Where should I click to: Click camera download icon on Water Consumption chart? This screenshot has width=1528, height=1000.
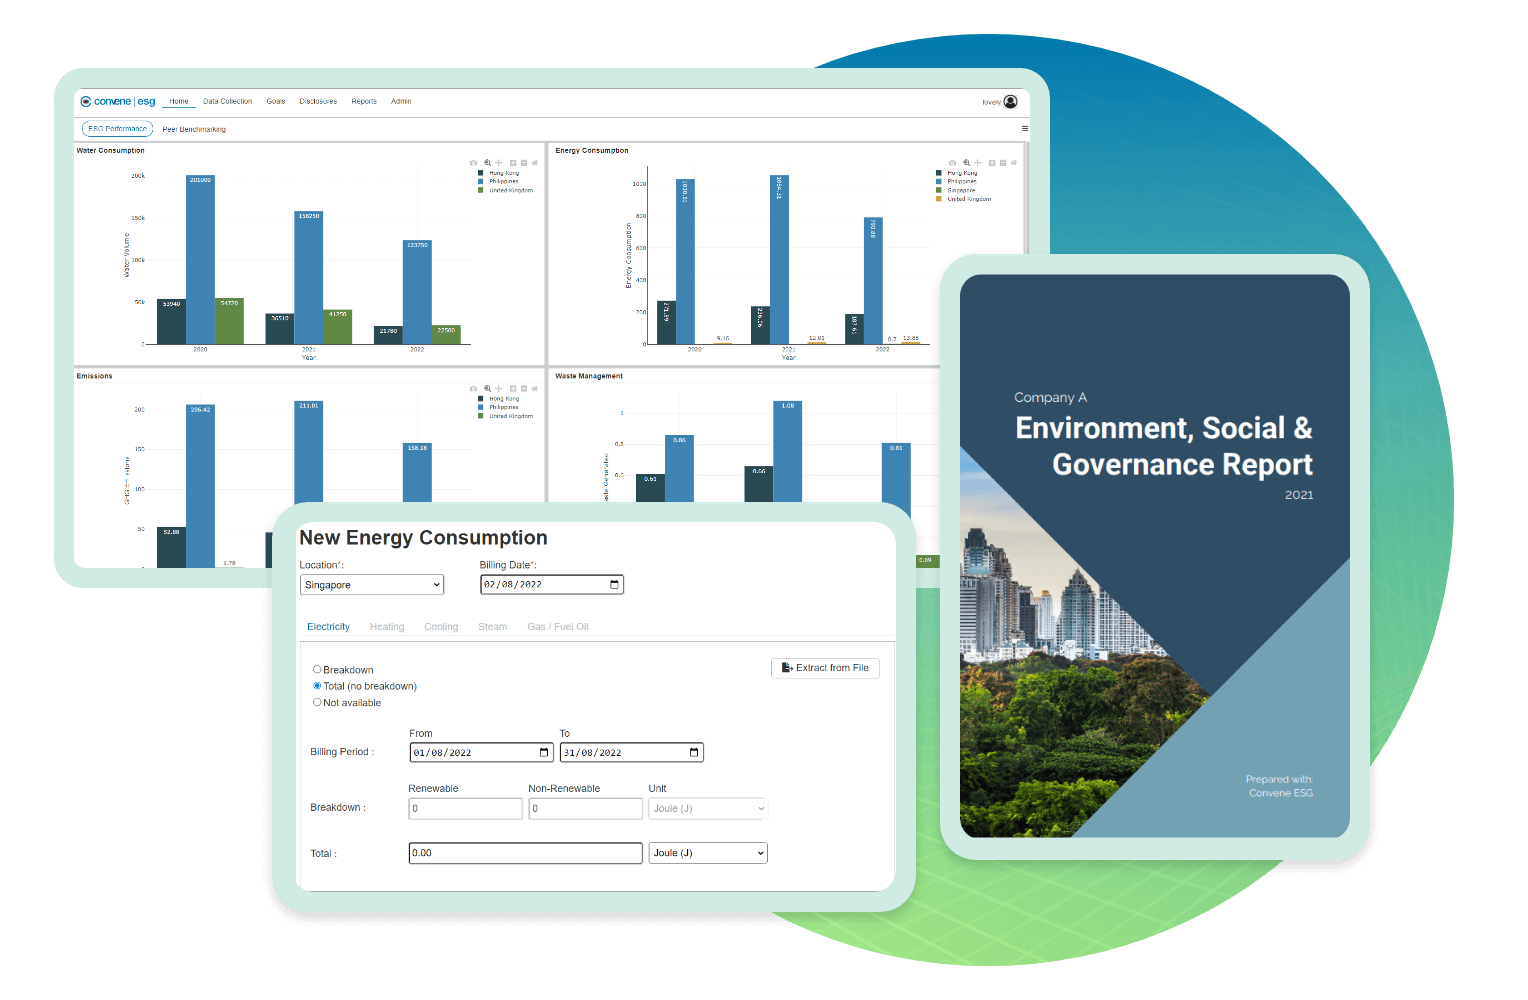click(474, 163)
